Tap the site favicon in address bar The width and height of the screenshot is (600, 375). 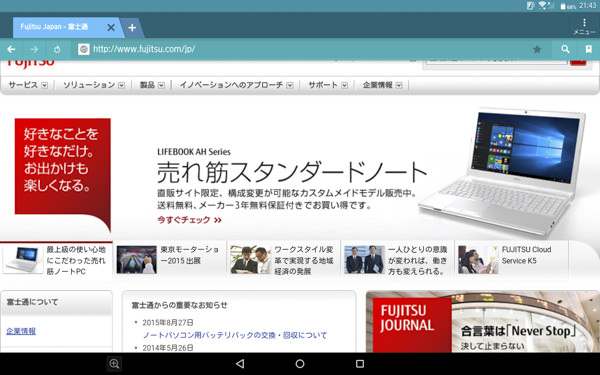point(84,49)
